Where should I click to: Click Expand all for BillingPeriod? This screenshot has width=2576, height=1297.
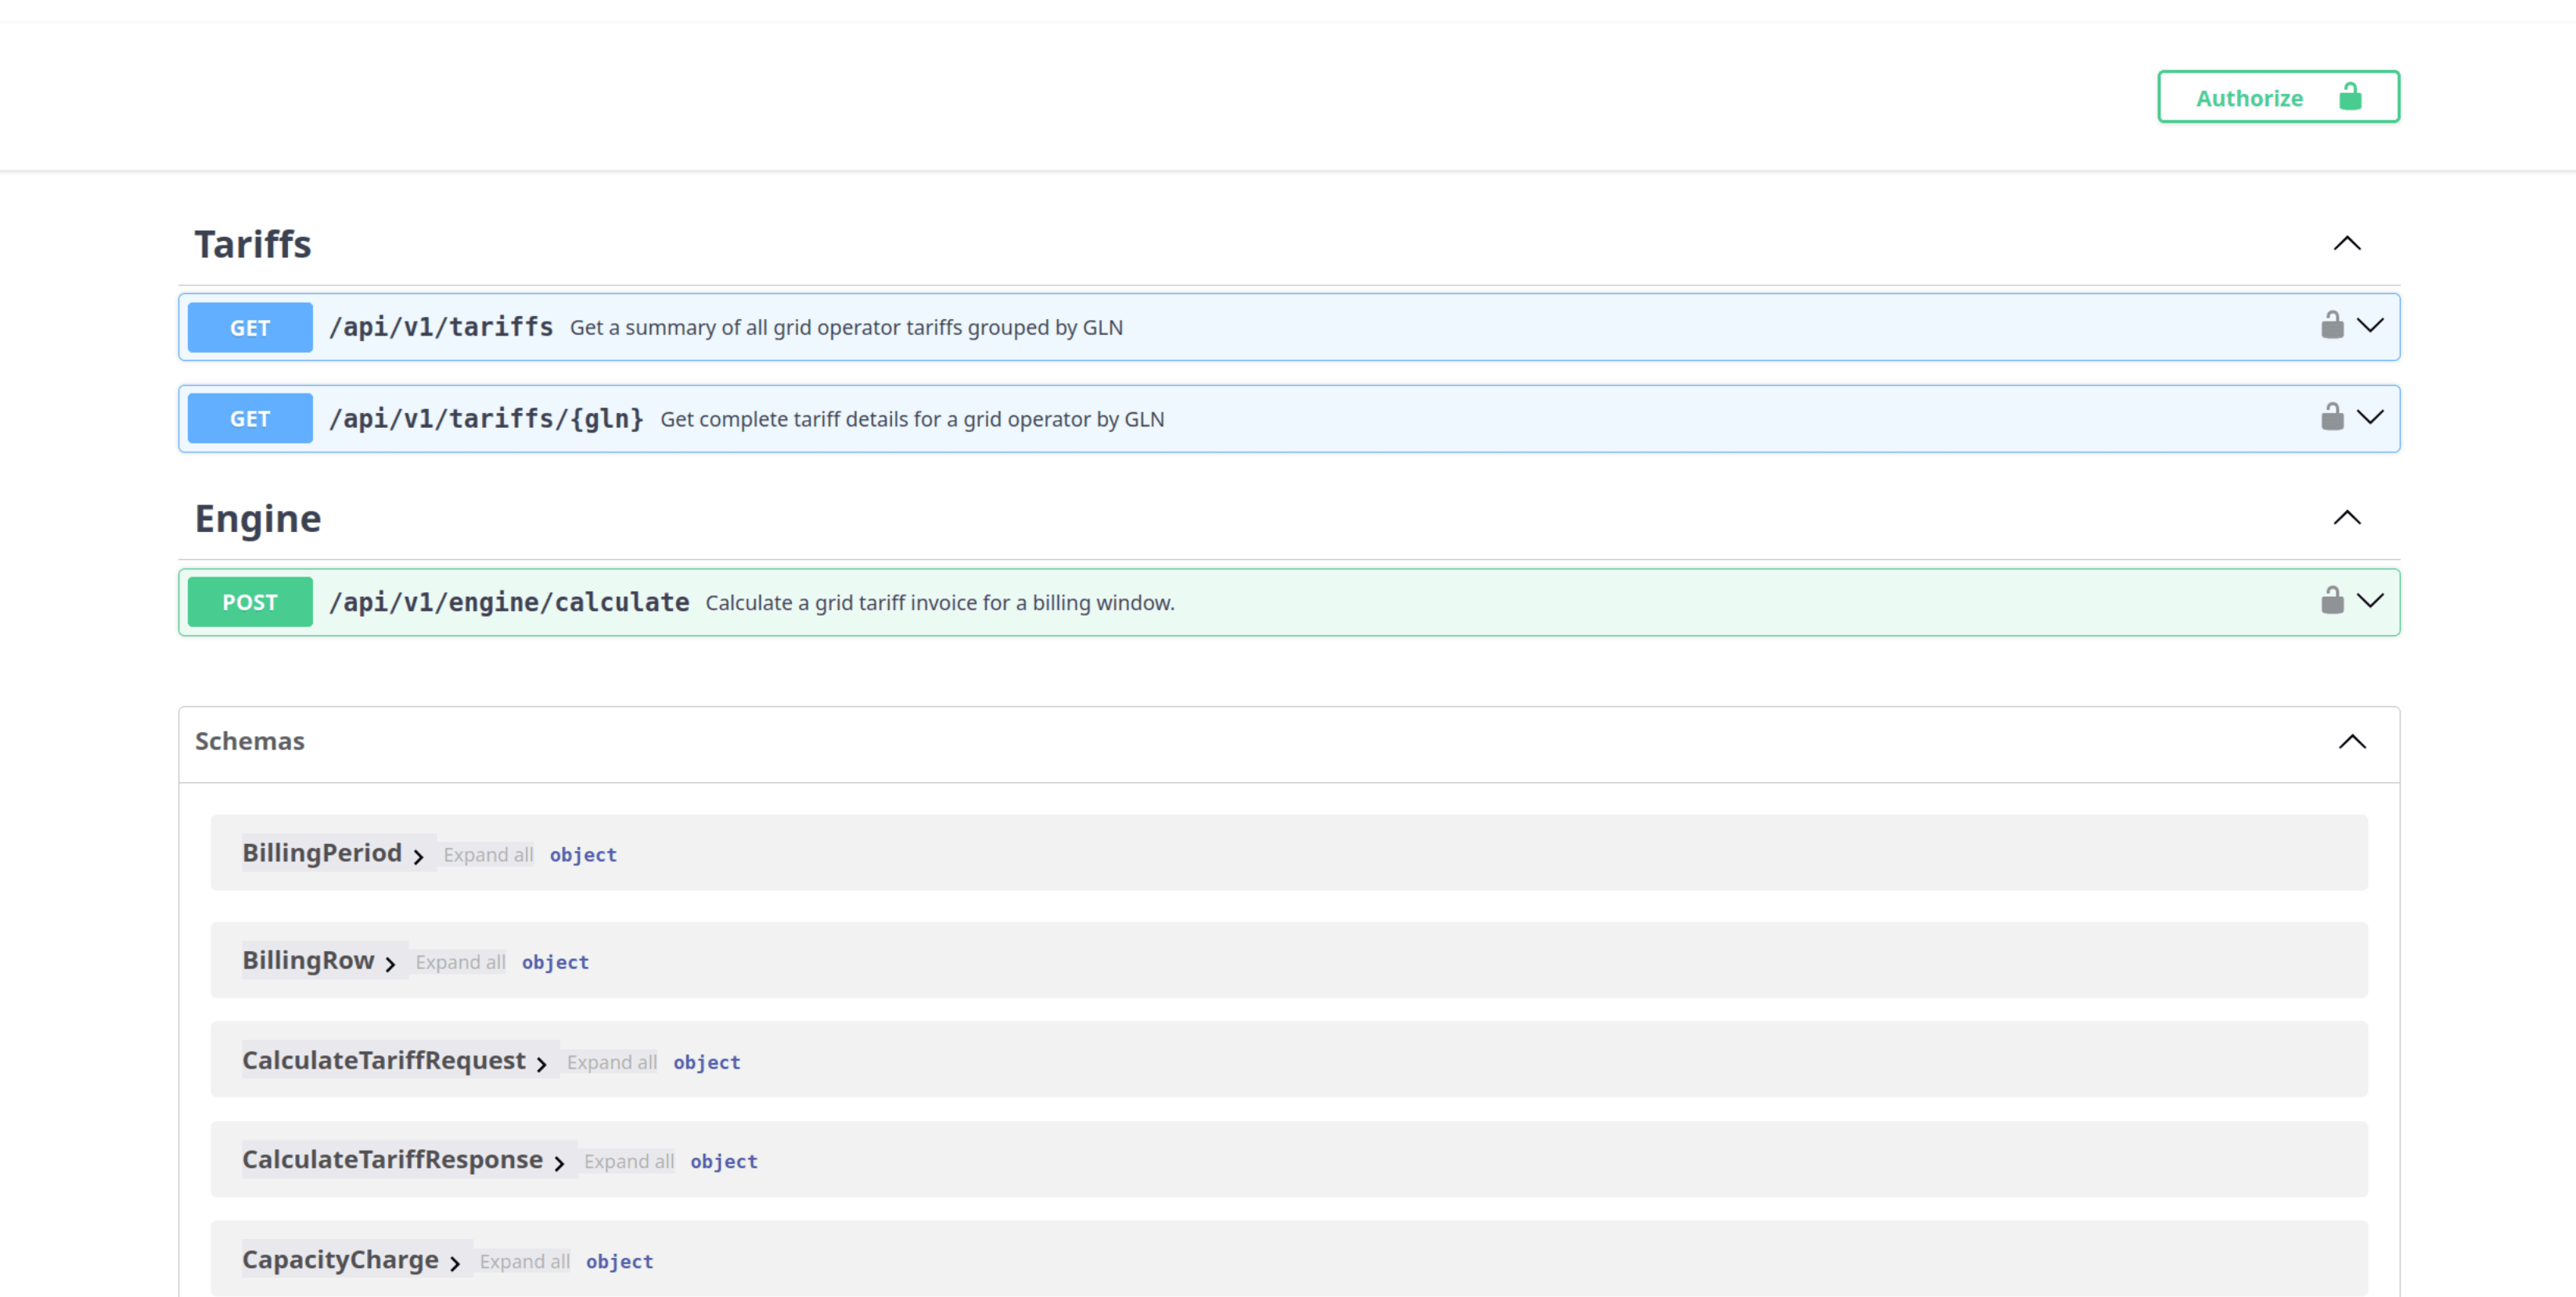pyautogui.click(x=488, y=855)
